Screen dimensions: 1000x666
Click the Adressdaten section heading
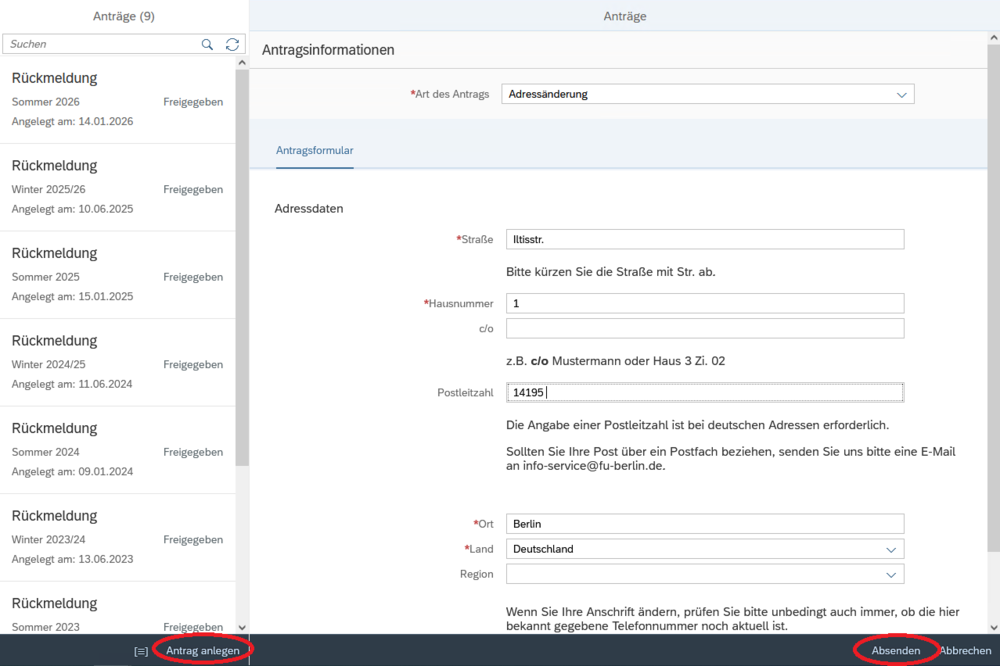pyautogui.click(x=309, y=209)
